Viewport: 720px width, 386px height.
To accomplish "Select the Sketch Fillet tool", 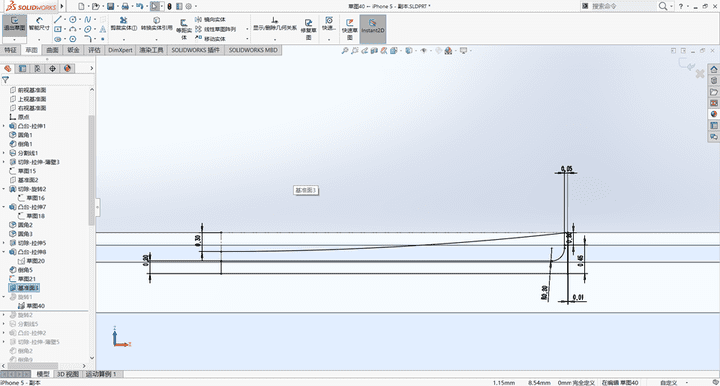I will click(87, 39).
